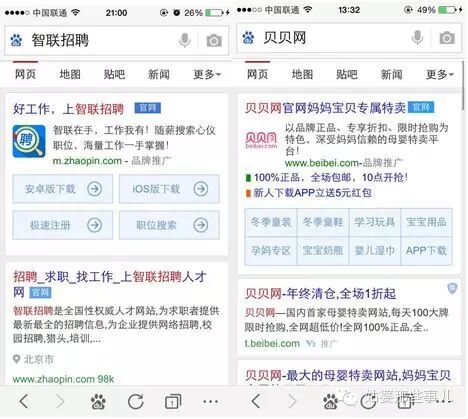Viewport: 468px width, 419px height.
Task: Tap back arrow in right bottom toolbar
Action: point(256,401)
